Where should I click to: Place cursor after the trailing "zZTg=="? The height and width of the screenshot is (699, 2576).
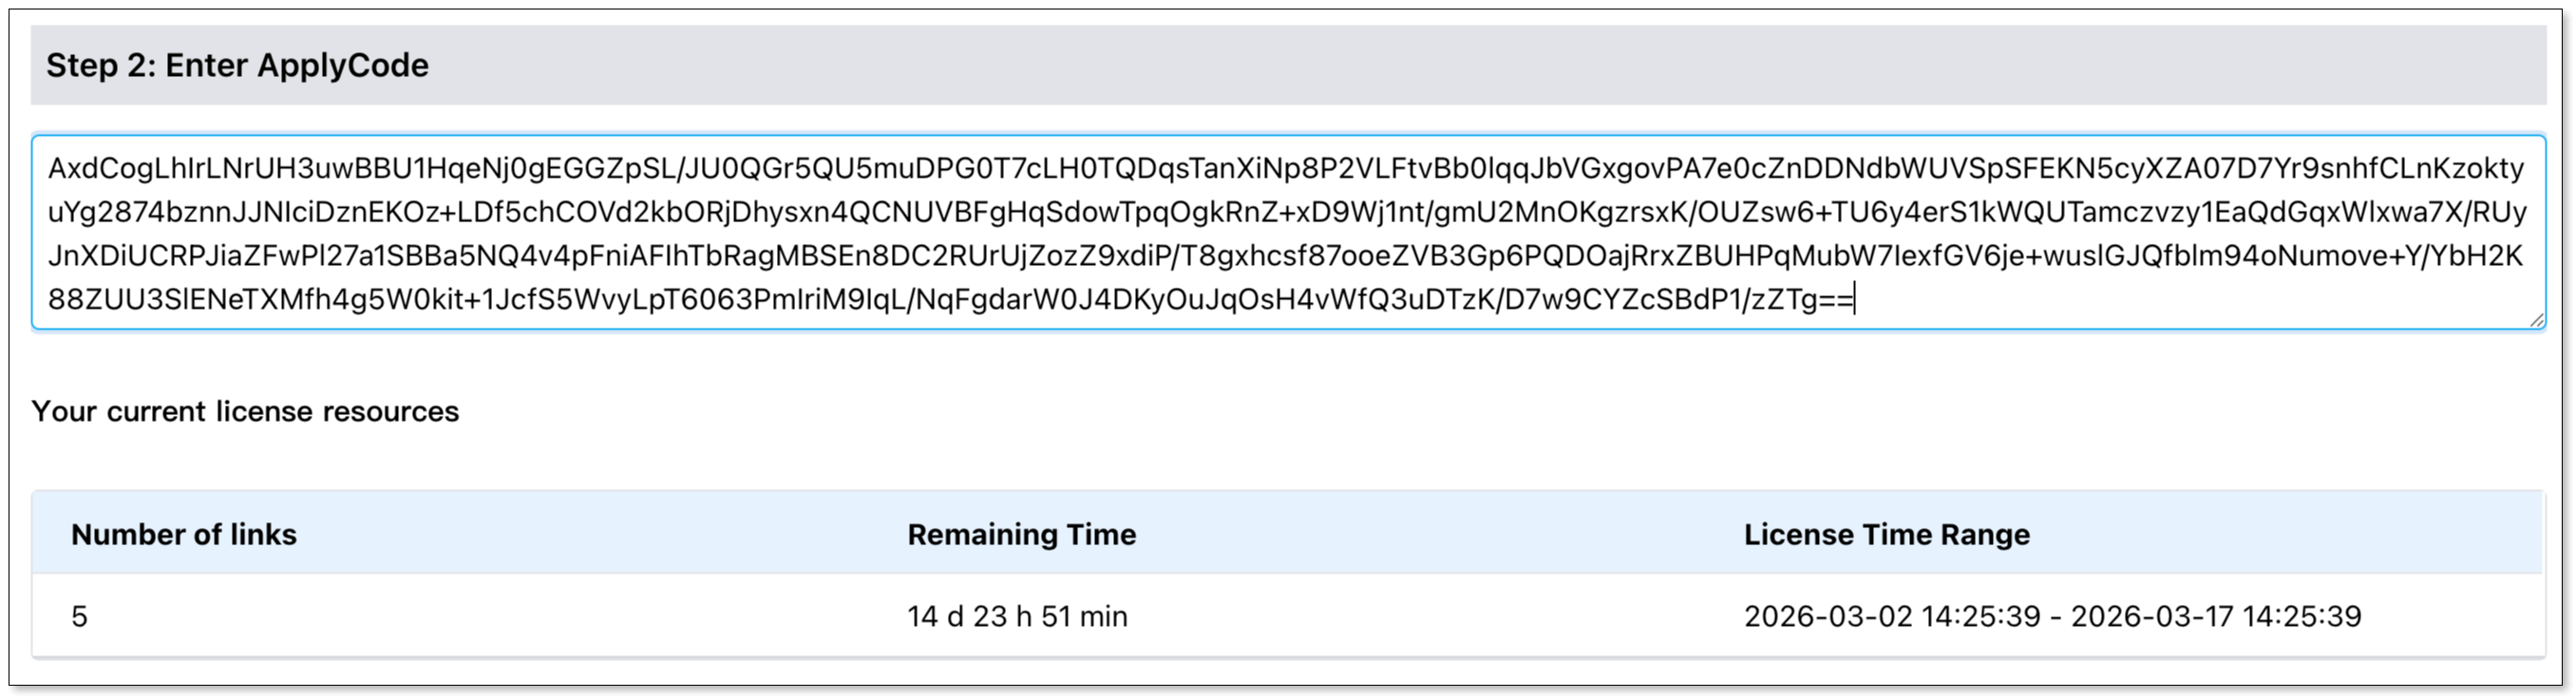point(1855,300)
